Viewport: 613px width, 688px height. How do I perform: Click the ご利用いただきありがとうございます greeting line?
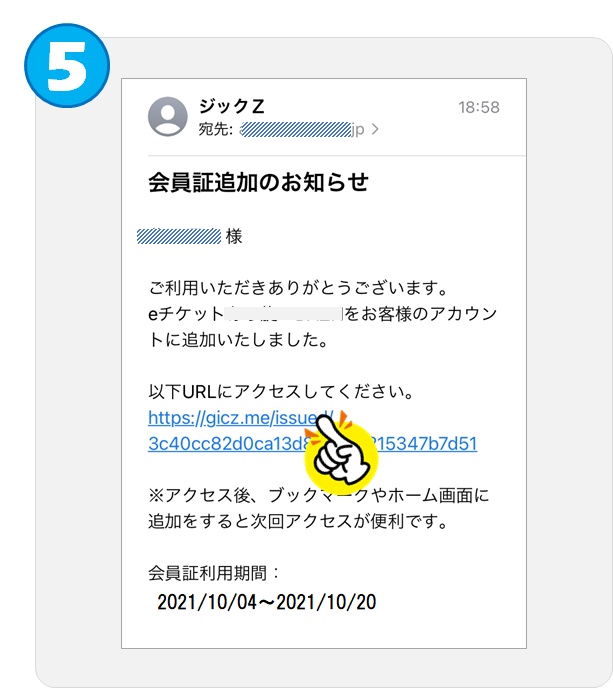pos(298,288)
